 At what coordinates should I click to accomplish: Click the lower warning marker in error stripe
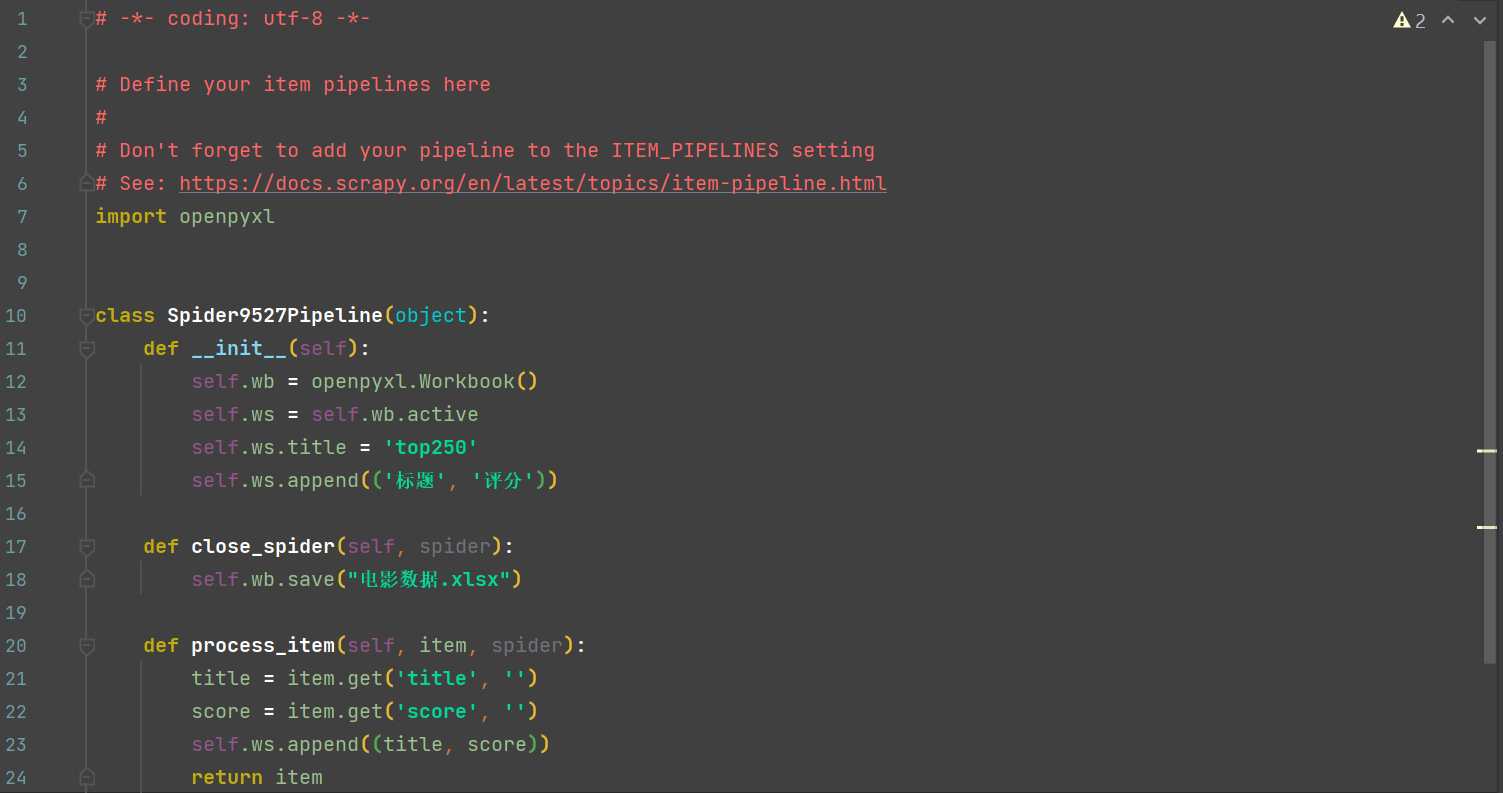(x=1487, y=526)
